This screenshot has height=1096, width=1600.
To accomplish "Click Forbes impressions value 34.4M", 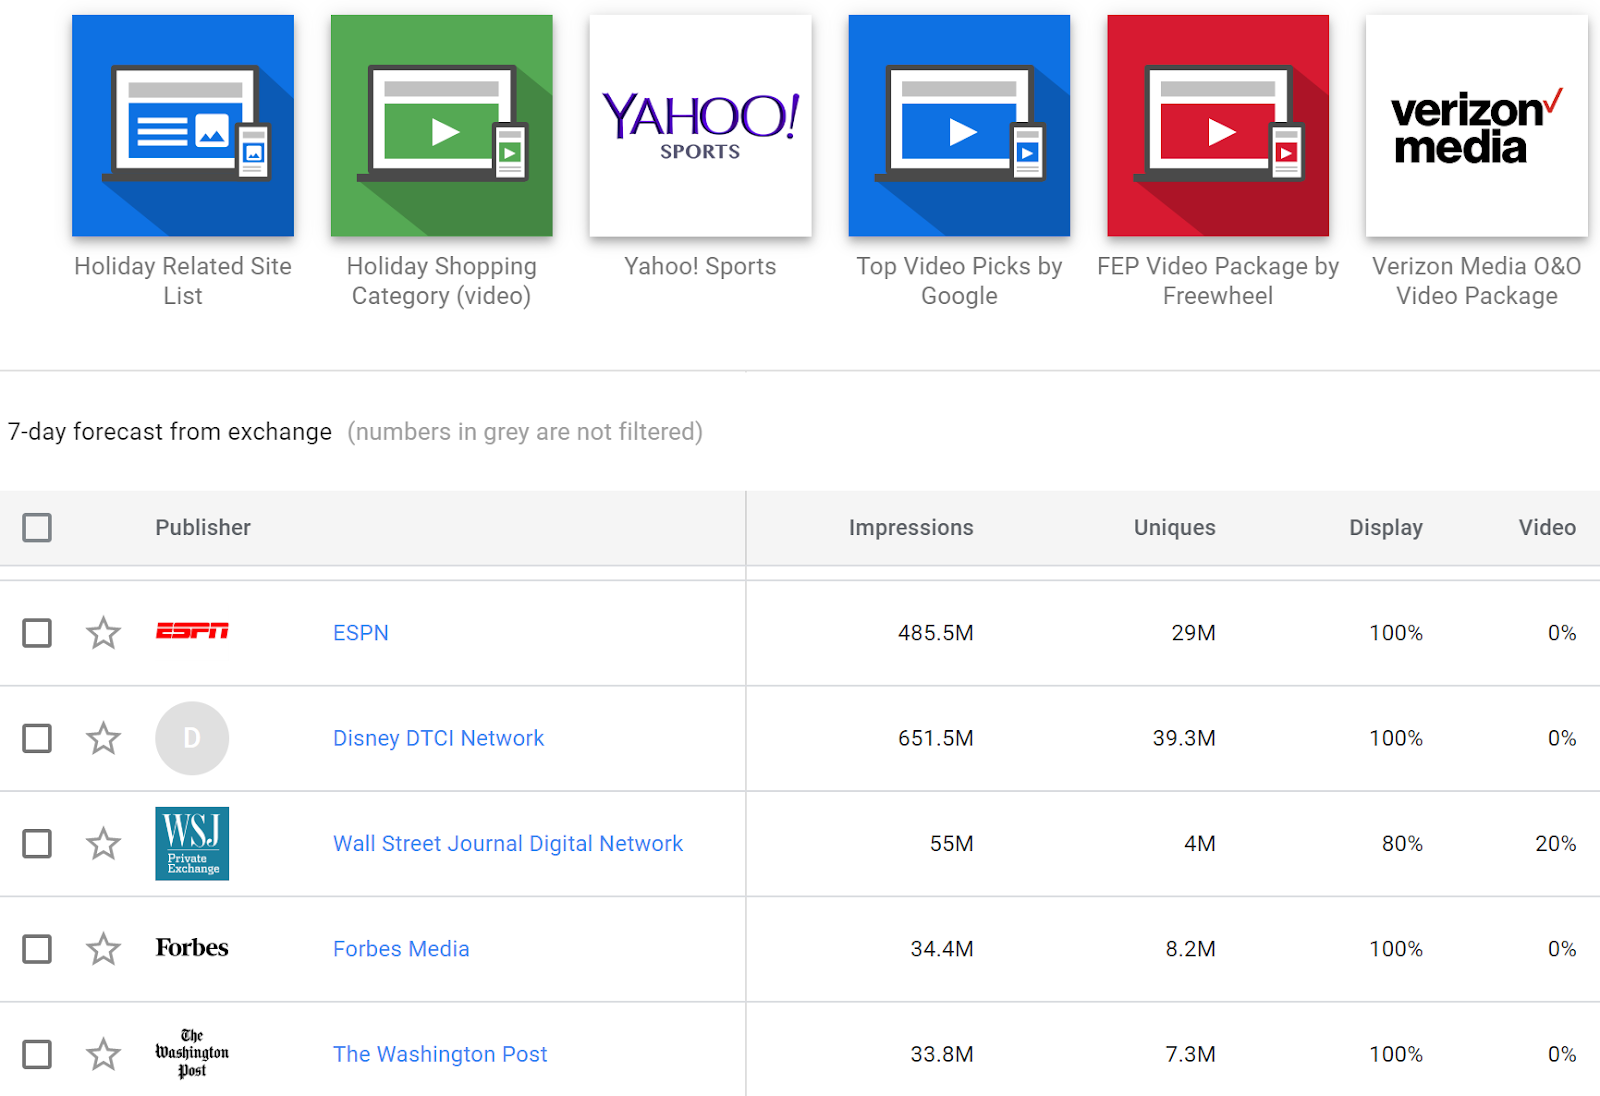I will 942,949.
